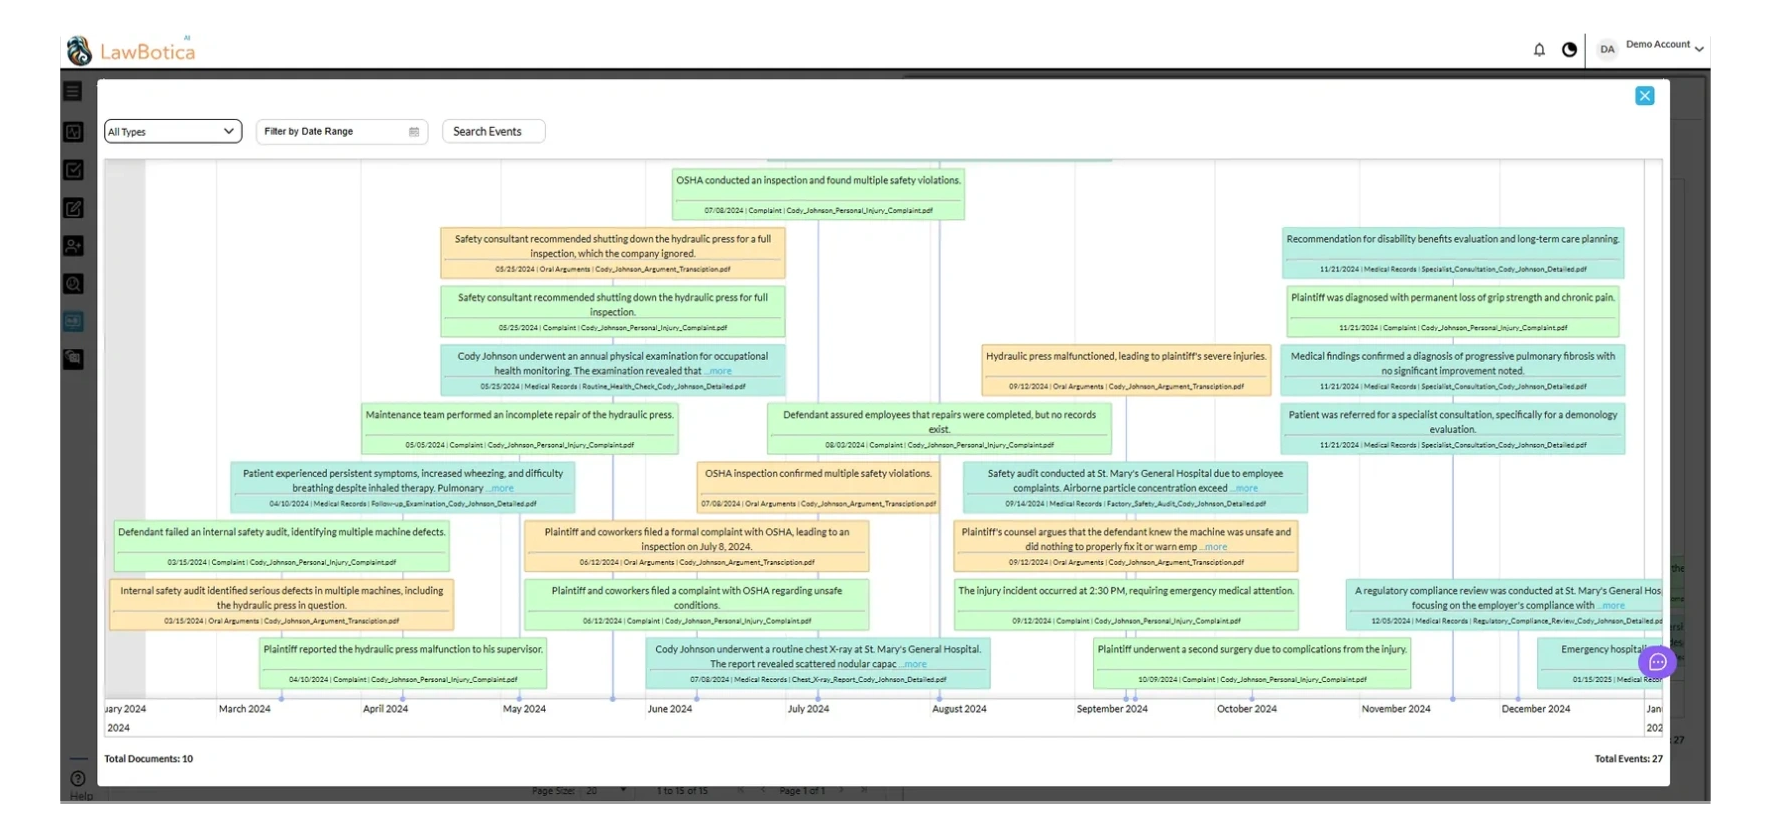Select the OSHA inspection 07/08/2024 complaint event
This screenshot has width=1780, height=827.
click(x=817, y=194)
